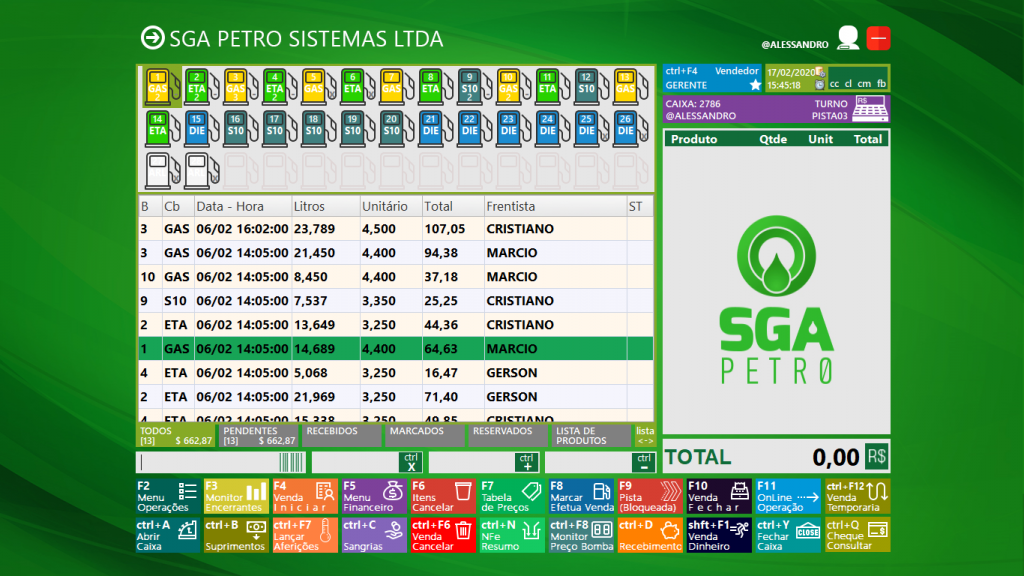
Task: Open ctrl+F8 Monitor Preço Bomba
Action: pyautogui.click(x=581, y=536)
